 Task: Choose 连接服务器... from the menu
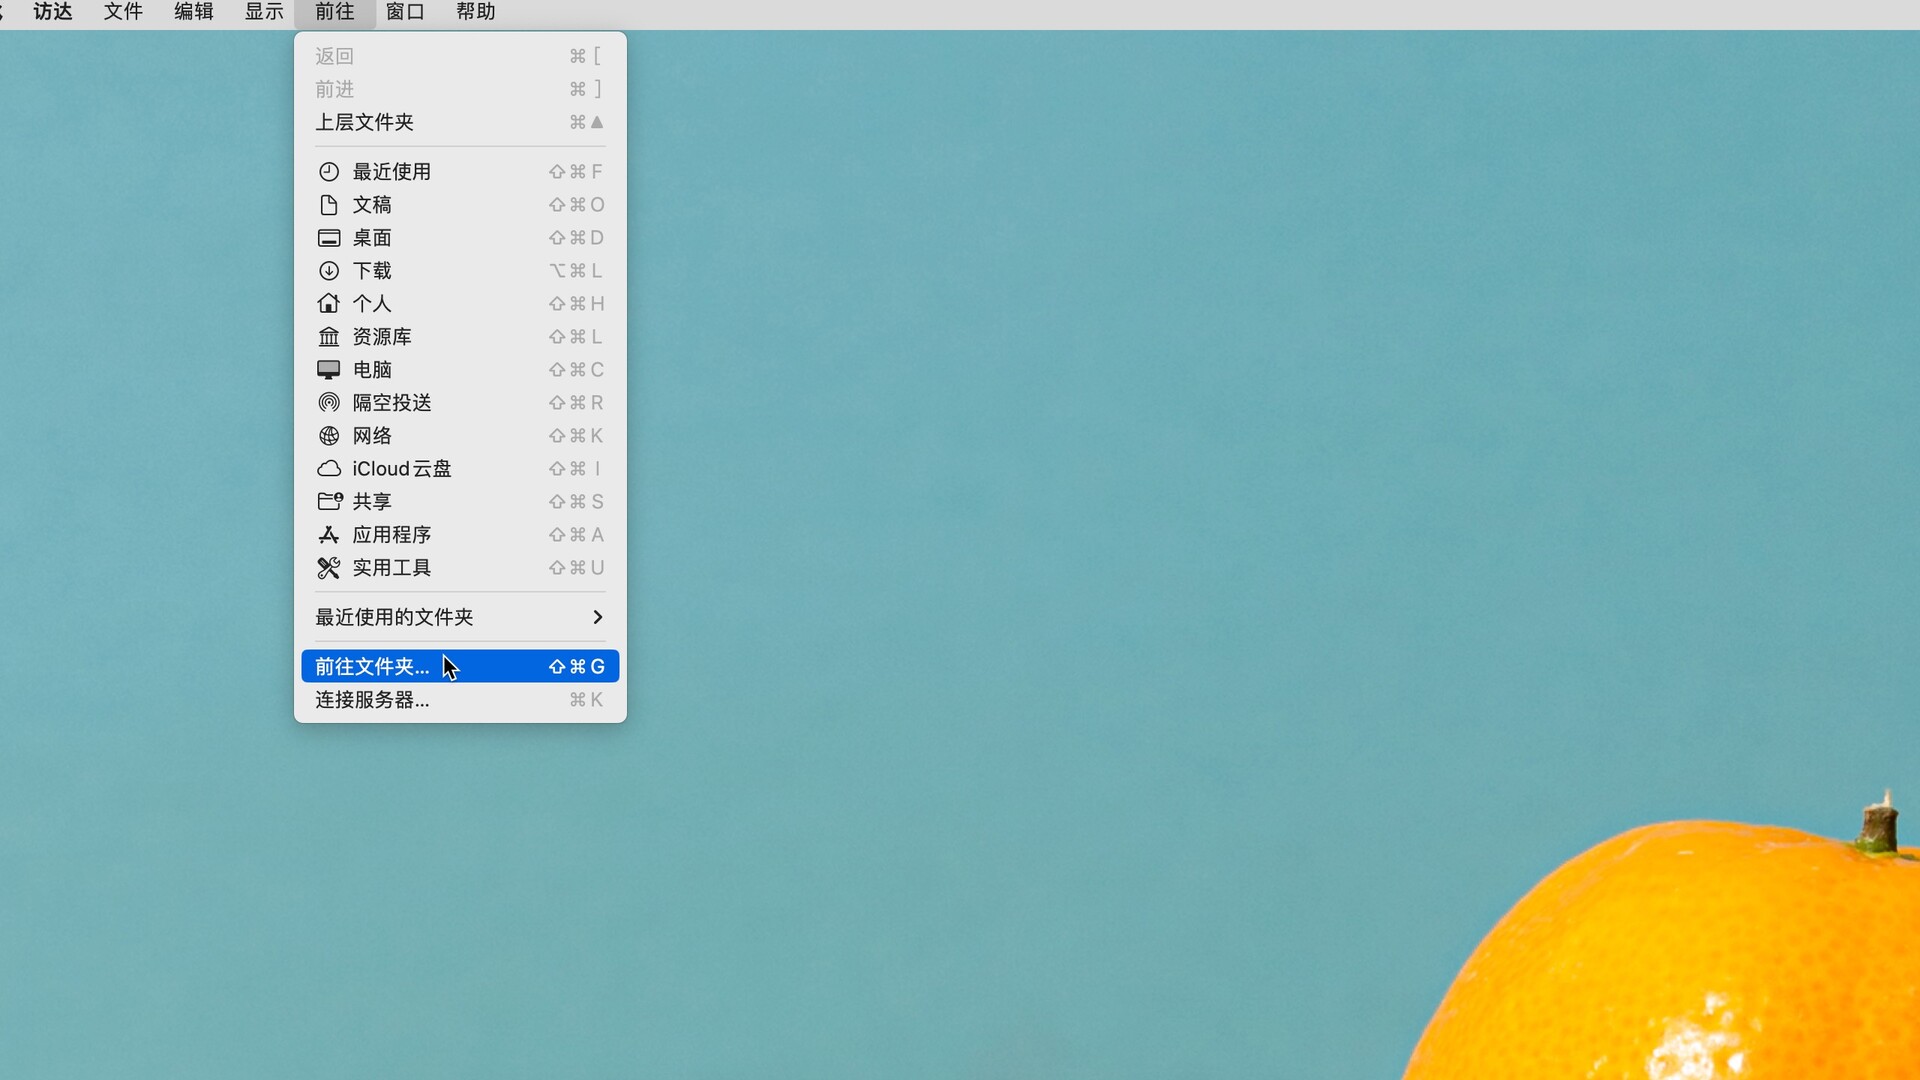tap(460, 700)
